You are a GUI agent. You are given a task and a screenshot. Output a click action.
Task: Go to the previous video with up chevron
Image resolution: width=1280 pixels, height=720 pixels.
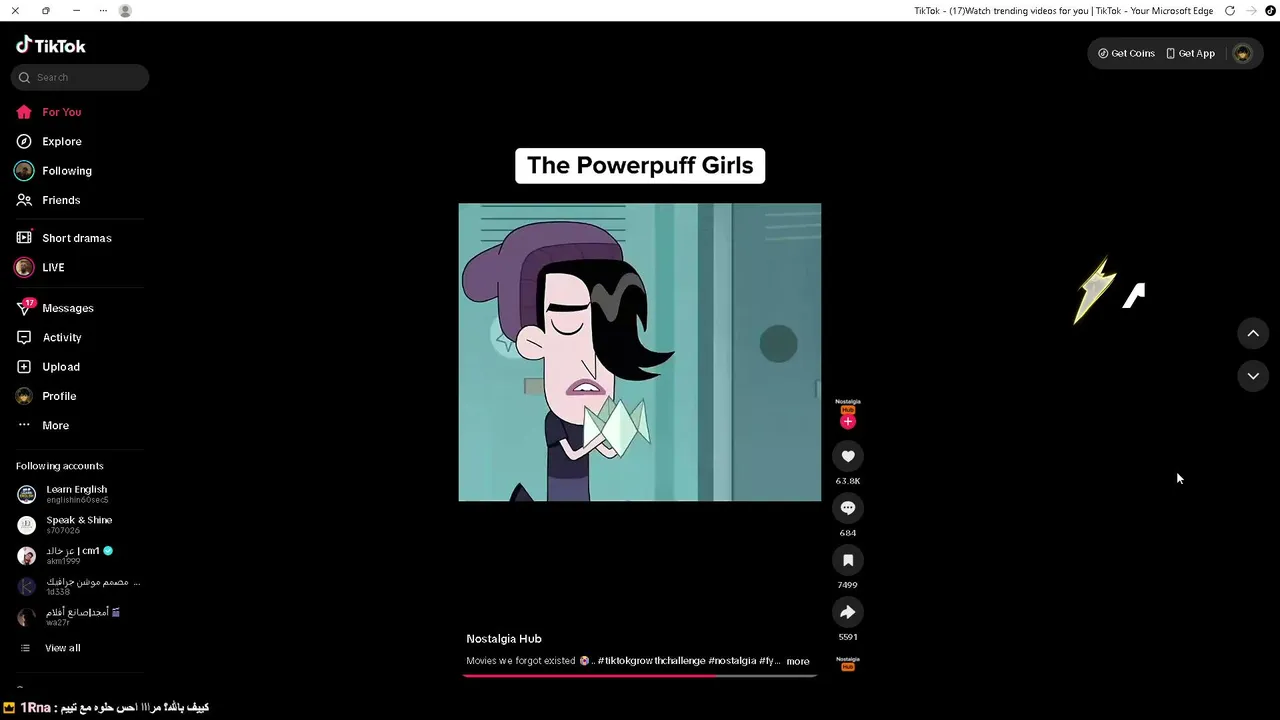(x=1253, y=333)
